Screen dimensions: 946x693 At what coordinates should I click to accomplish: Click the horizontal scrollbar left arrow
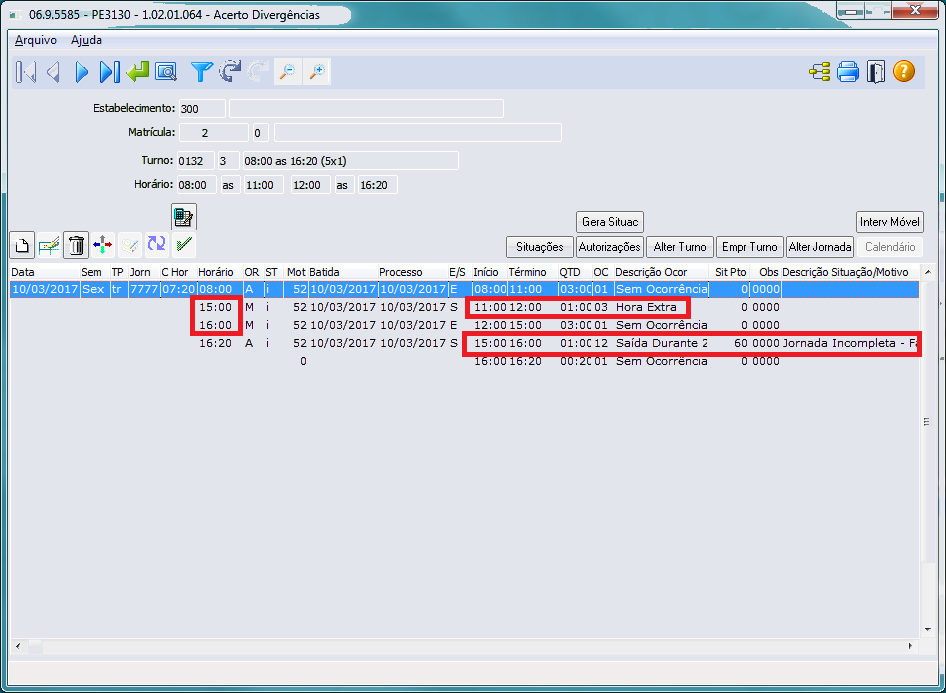pos(18,646)
